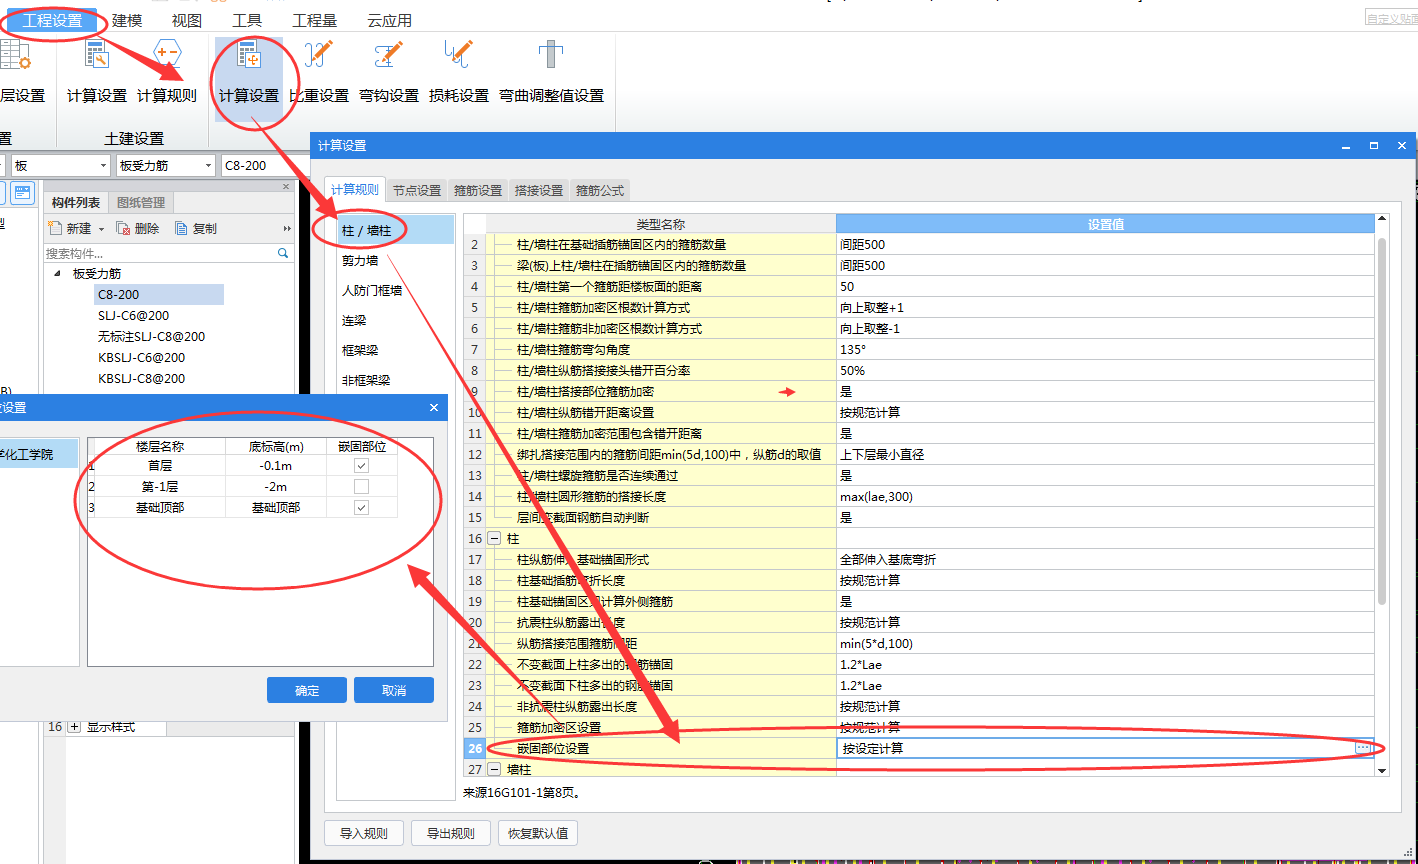
Task: Open the 云应用 ribbon tab
Action: coord(390,20)
